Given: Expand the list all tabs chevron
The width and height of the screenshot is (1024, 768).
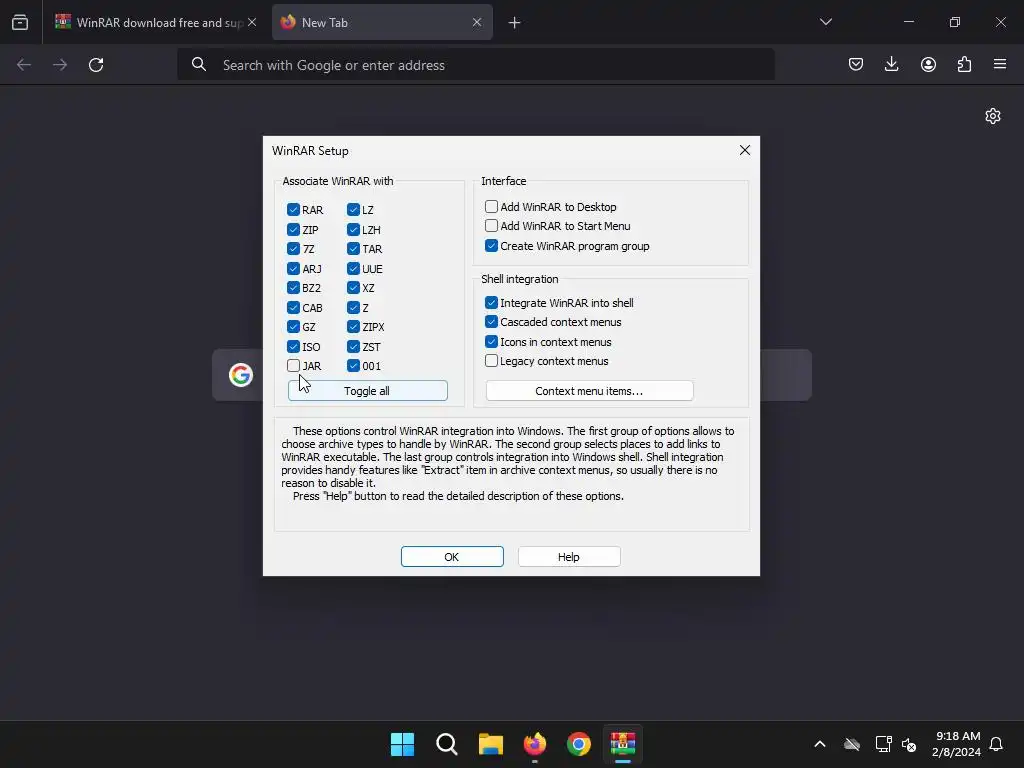Looking at the screenshot, I should click(826, 22).
